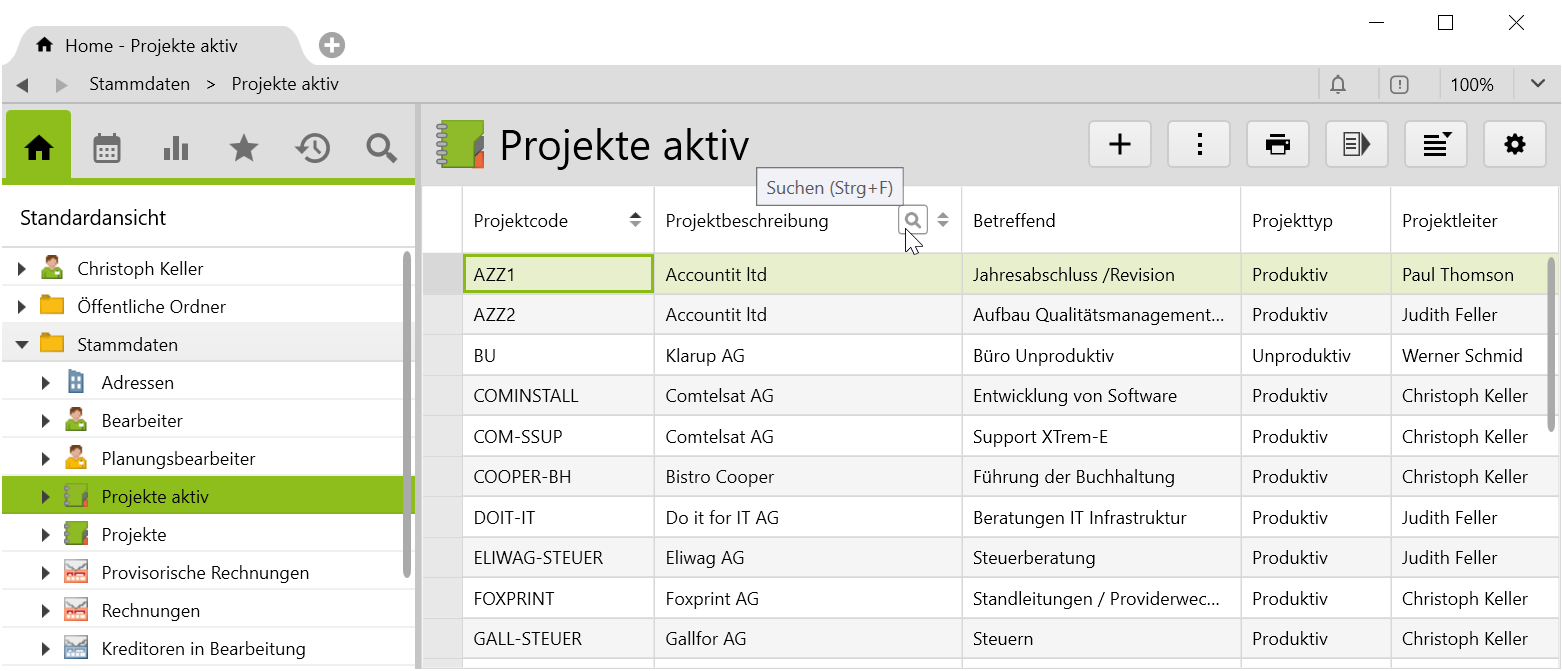
Task: Open table settings gear icon
Action: pyautogui.click(x=1515, y=145)
